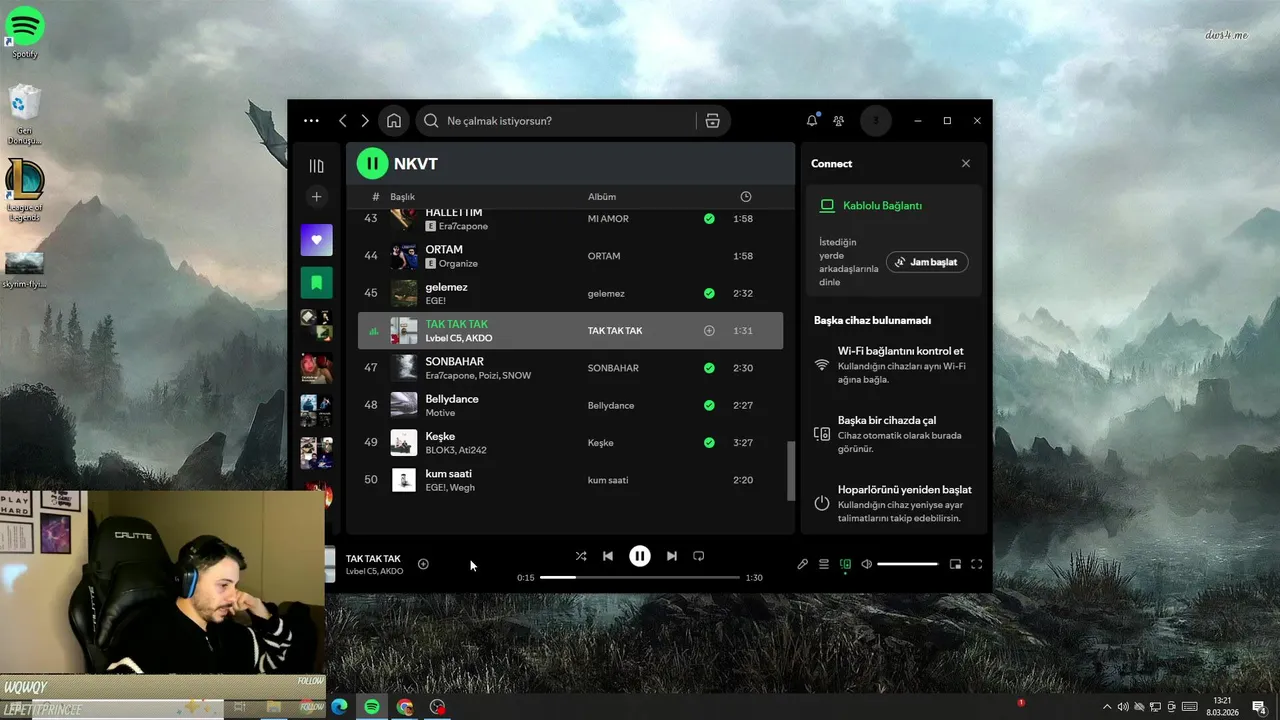1280x720 pixels.
Task: Open the Spotify three-dots menu
Action: coord(311,121)
